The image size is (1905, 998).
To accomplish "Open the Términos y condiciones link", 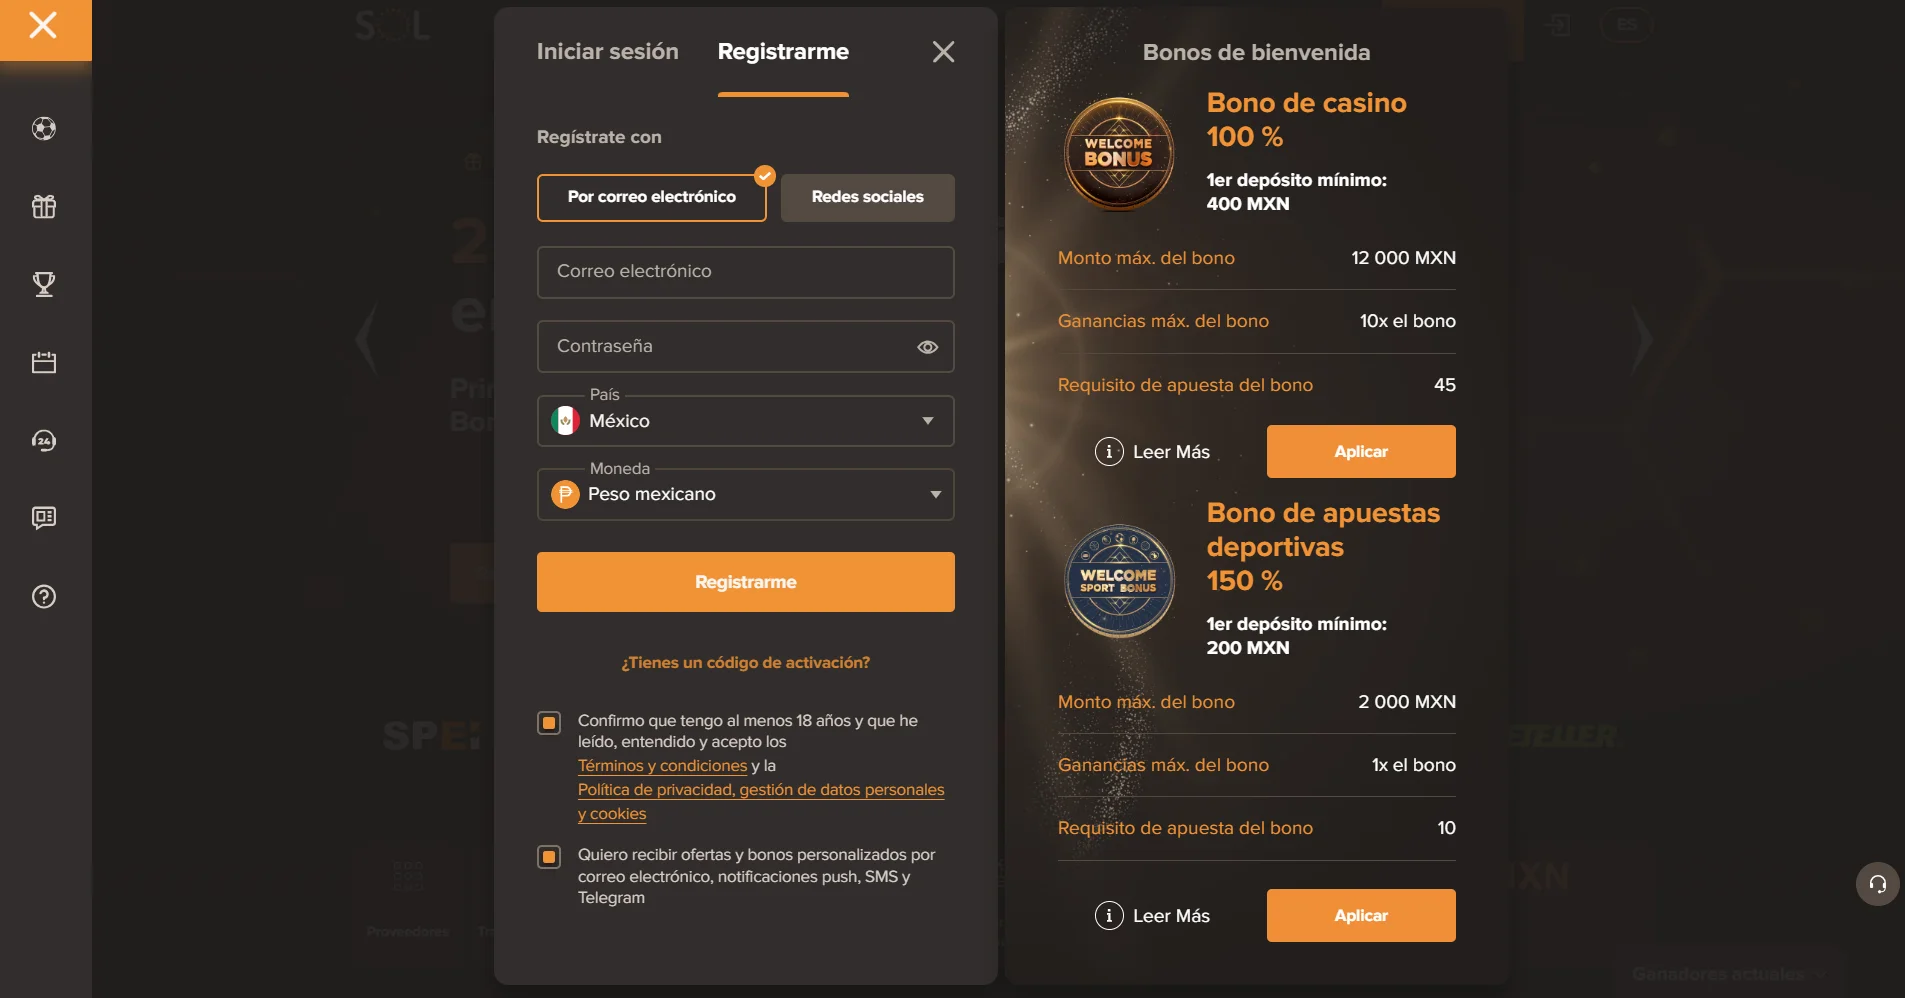I will point(662,766).
